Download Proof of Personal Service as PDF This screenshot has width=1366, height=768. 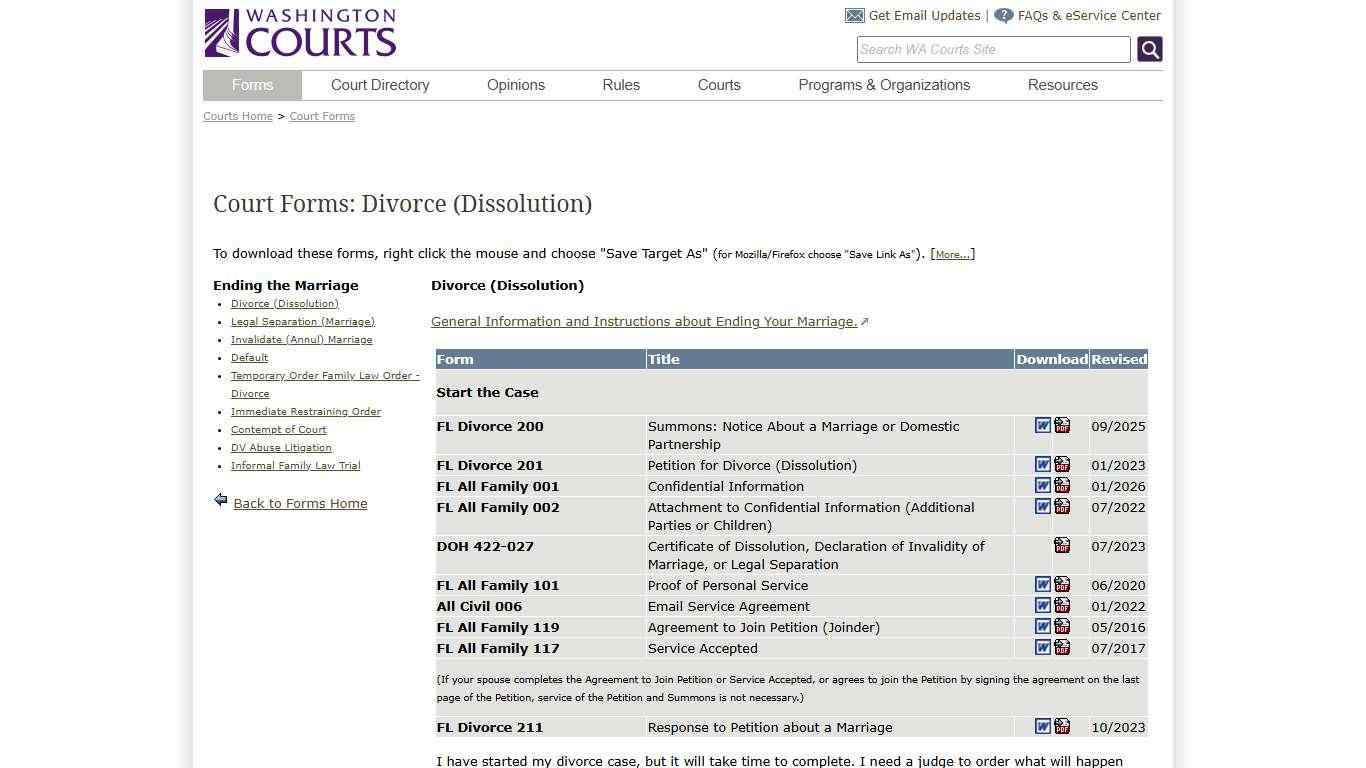[1063, 585]
